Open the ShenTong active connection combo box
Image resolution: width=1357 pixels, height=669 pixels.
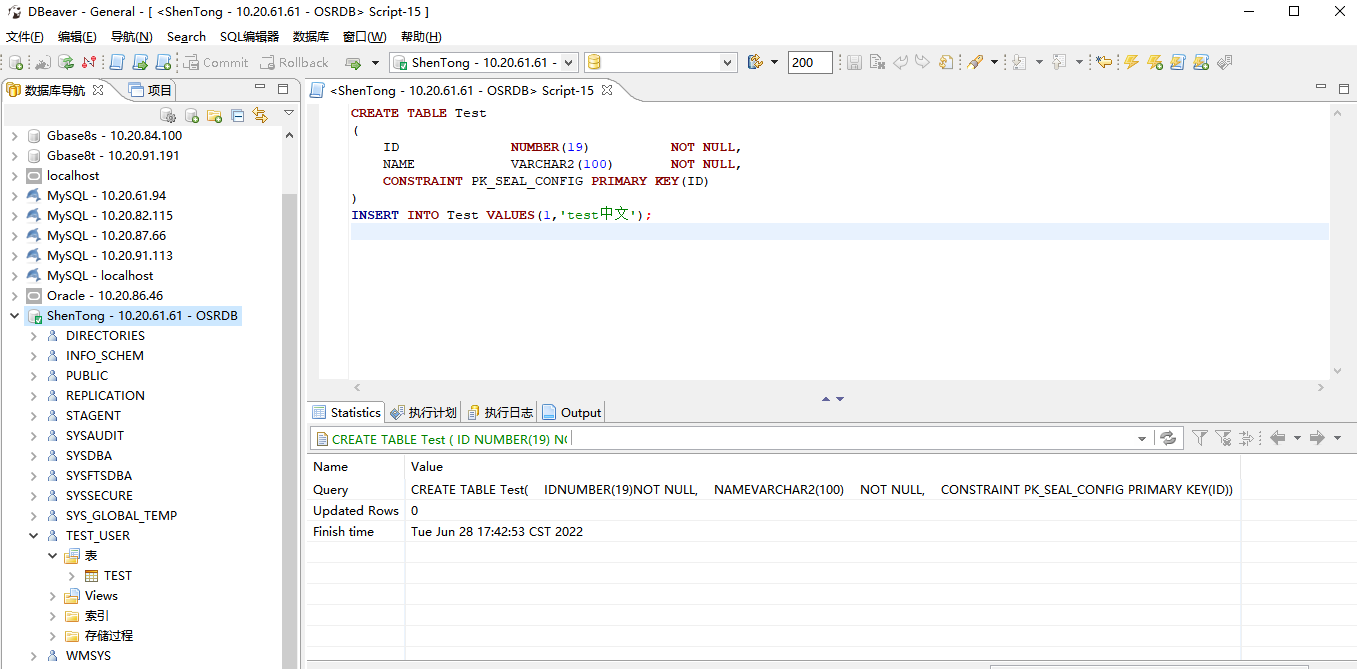tap(485, 62)
